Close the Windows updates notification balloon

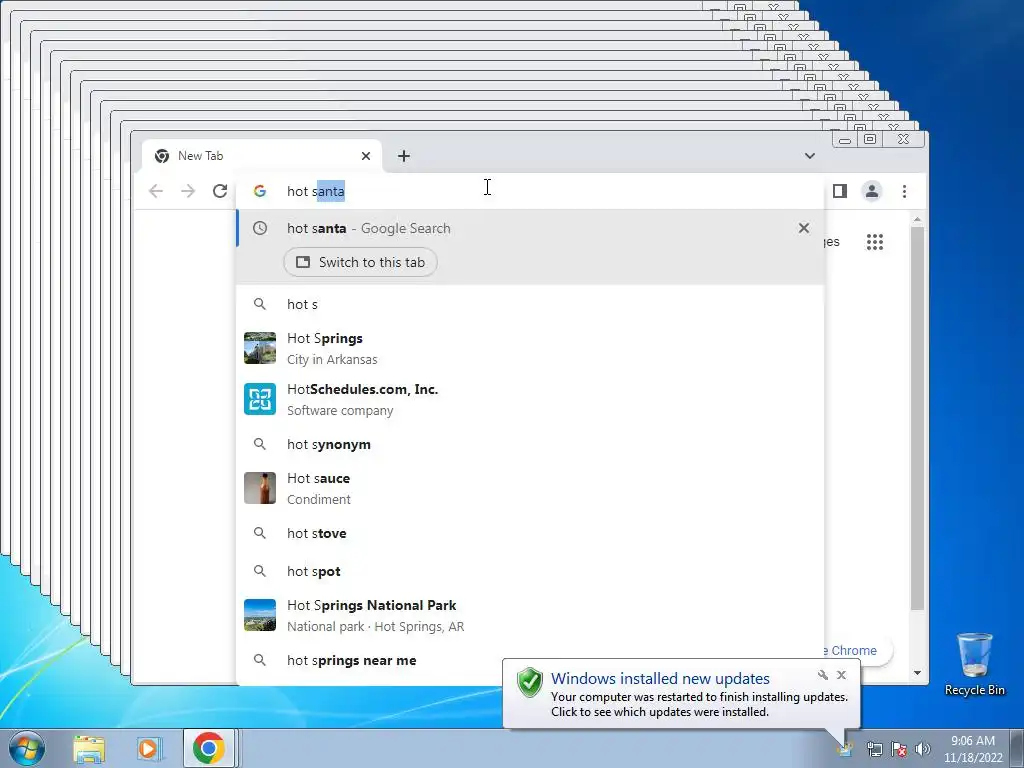tap(841, 675)
